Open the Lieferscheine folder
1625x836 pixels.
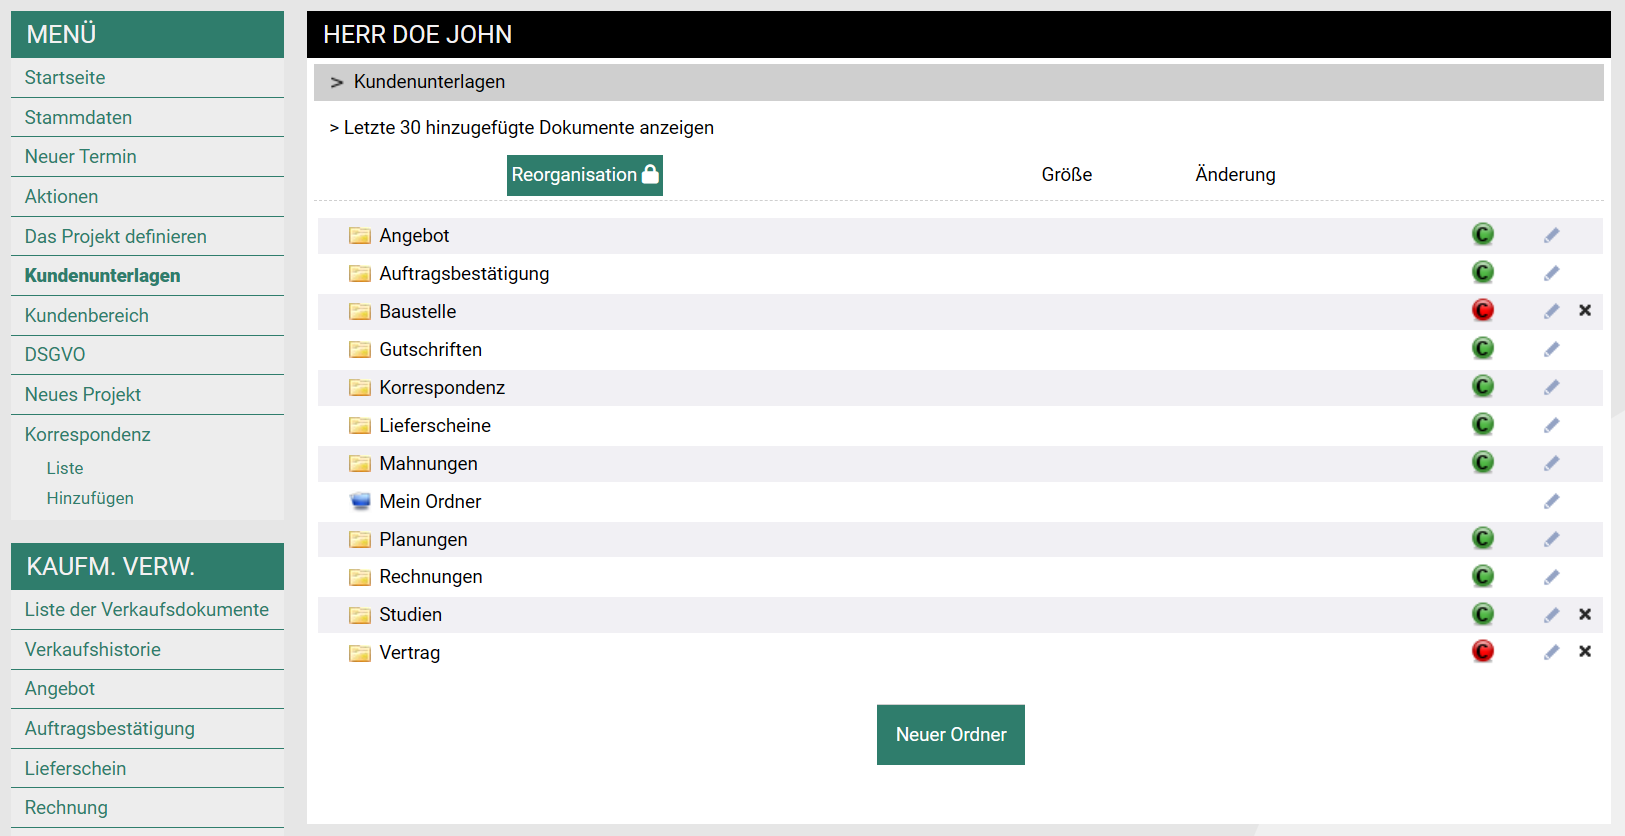[435, 426]
